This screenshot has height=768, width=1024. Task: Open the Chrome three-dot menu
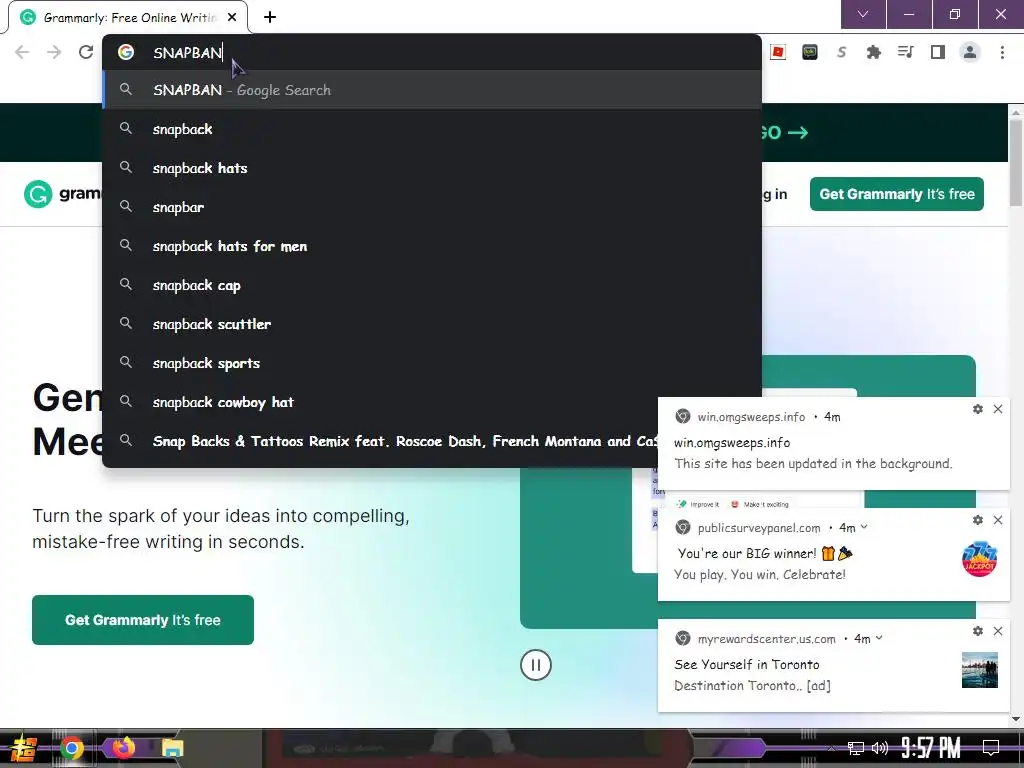coord(1002,52)
